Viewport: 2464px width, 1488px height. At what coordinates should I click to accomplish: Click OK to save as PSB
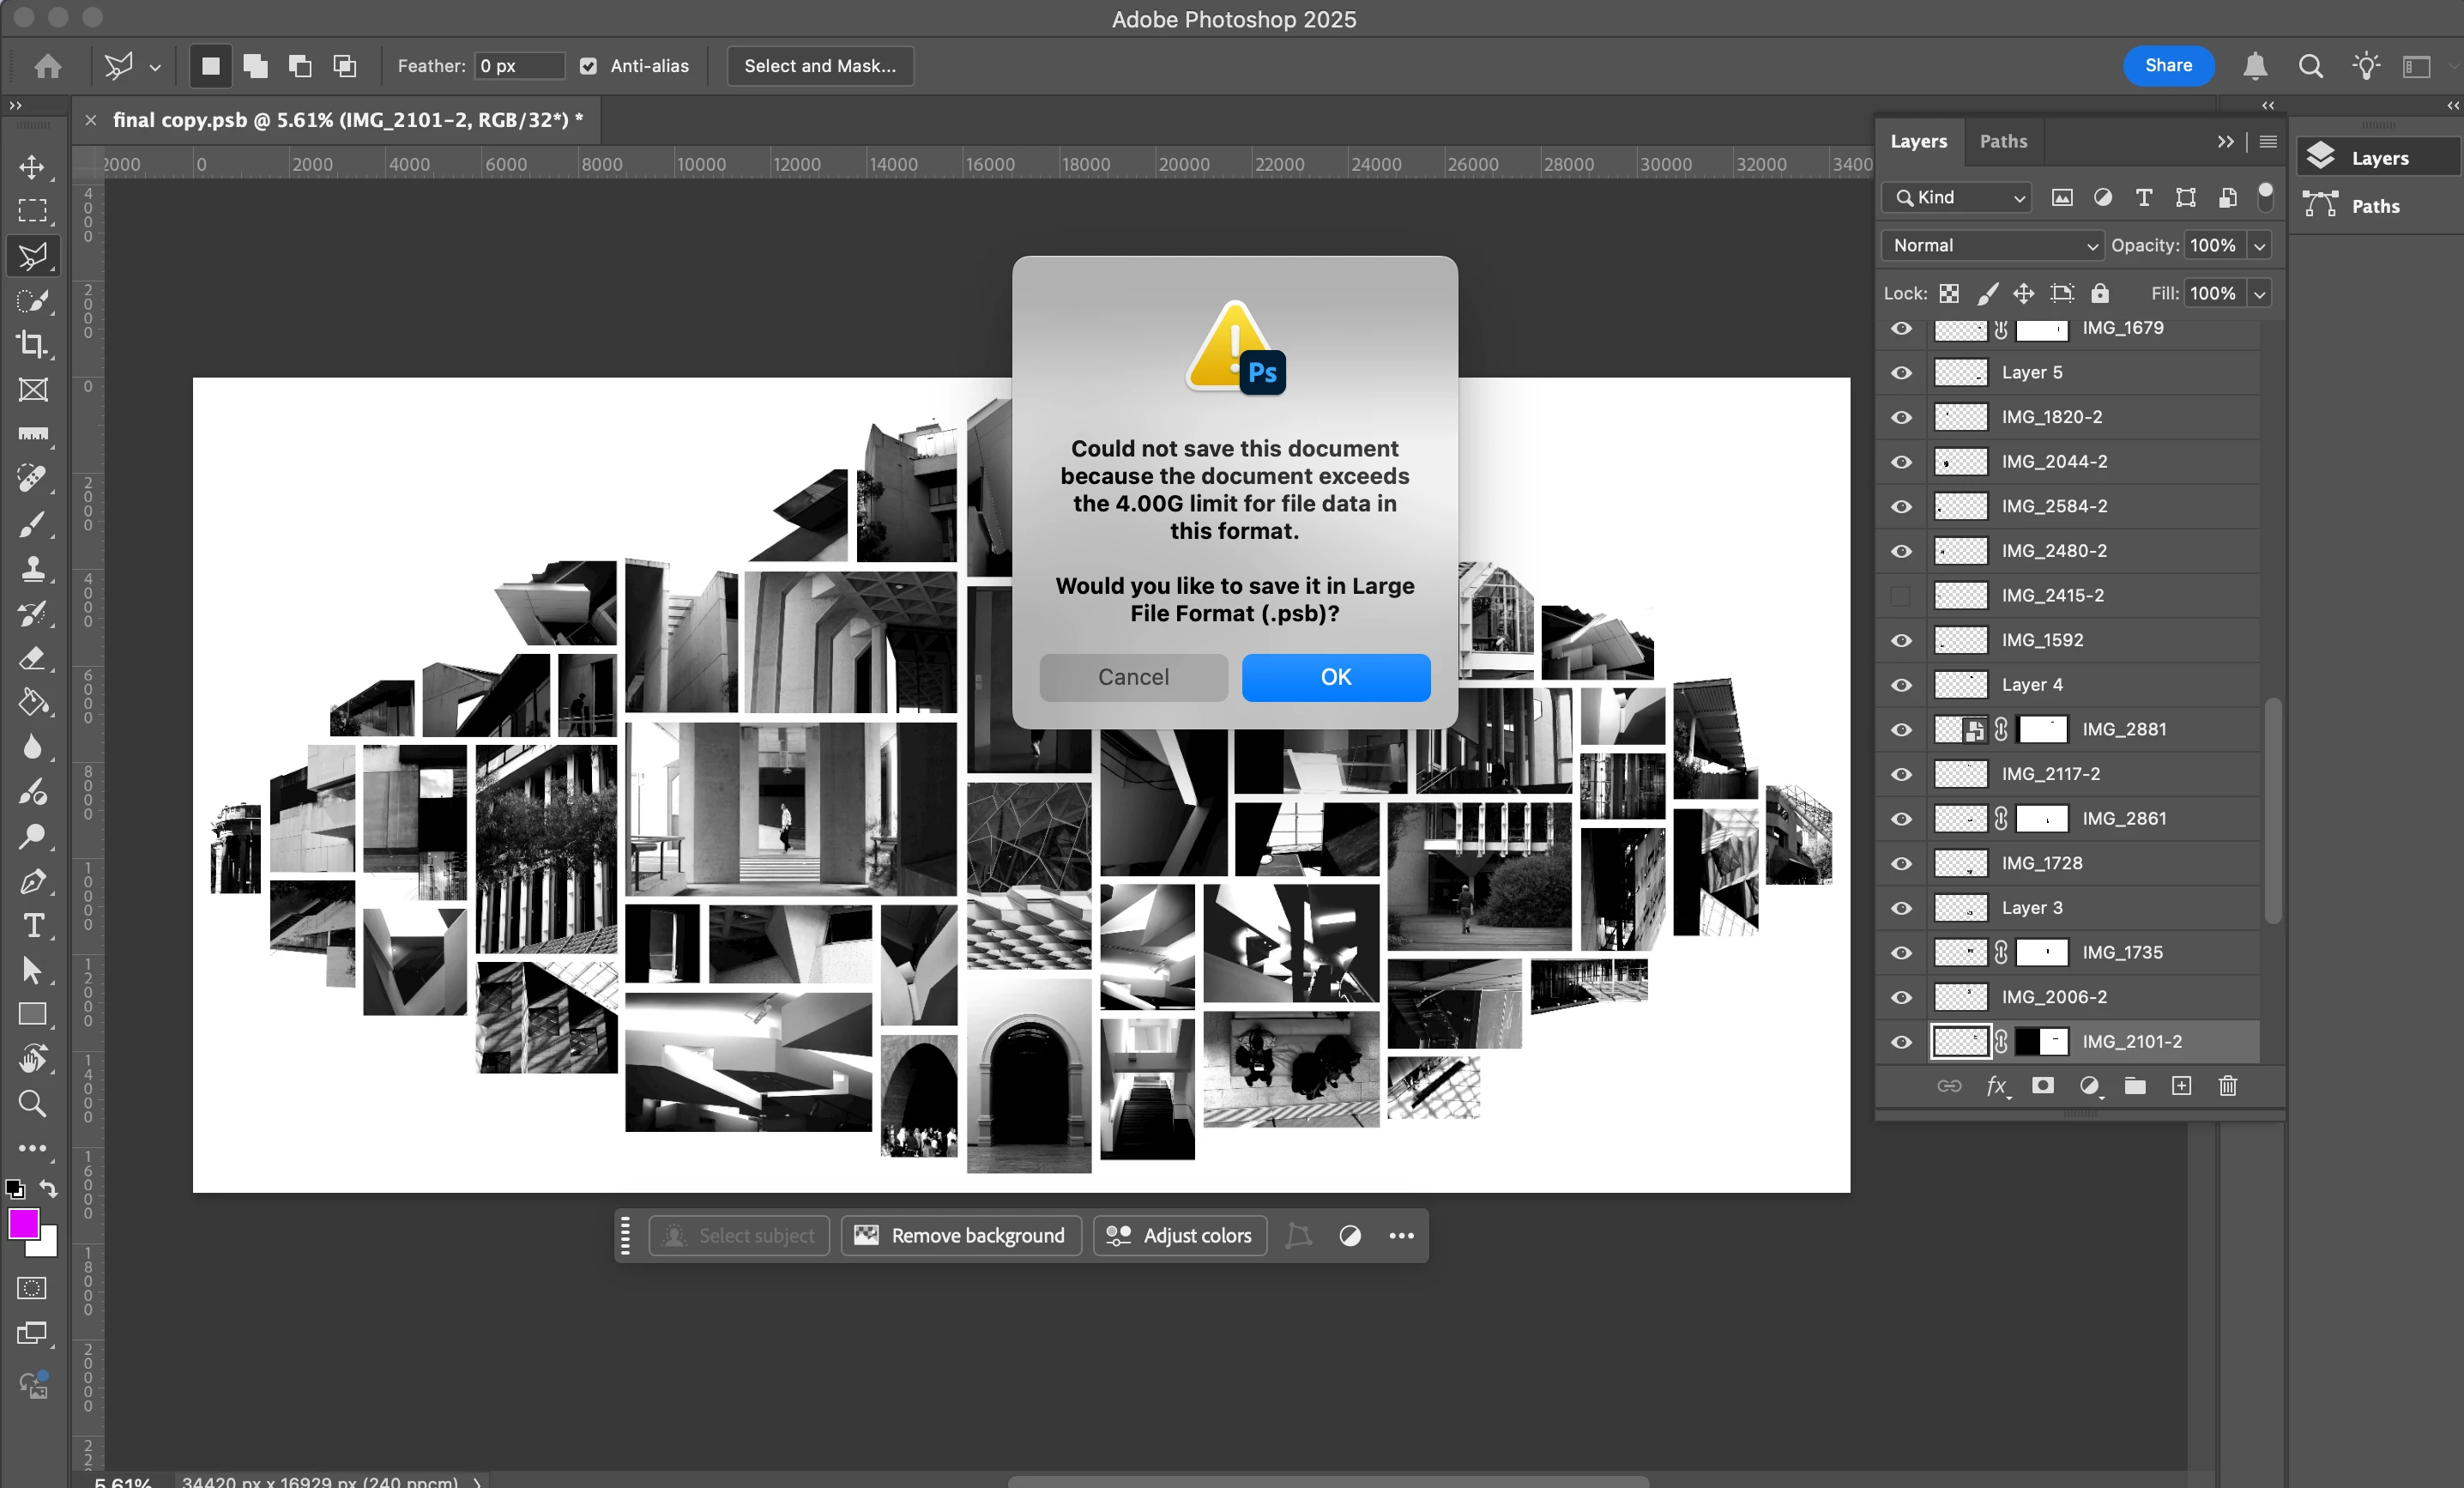(1335, 677)
